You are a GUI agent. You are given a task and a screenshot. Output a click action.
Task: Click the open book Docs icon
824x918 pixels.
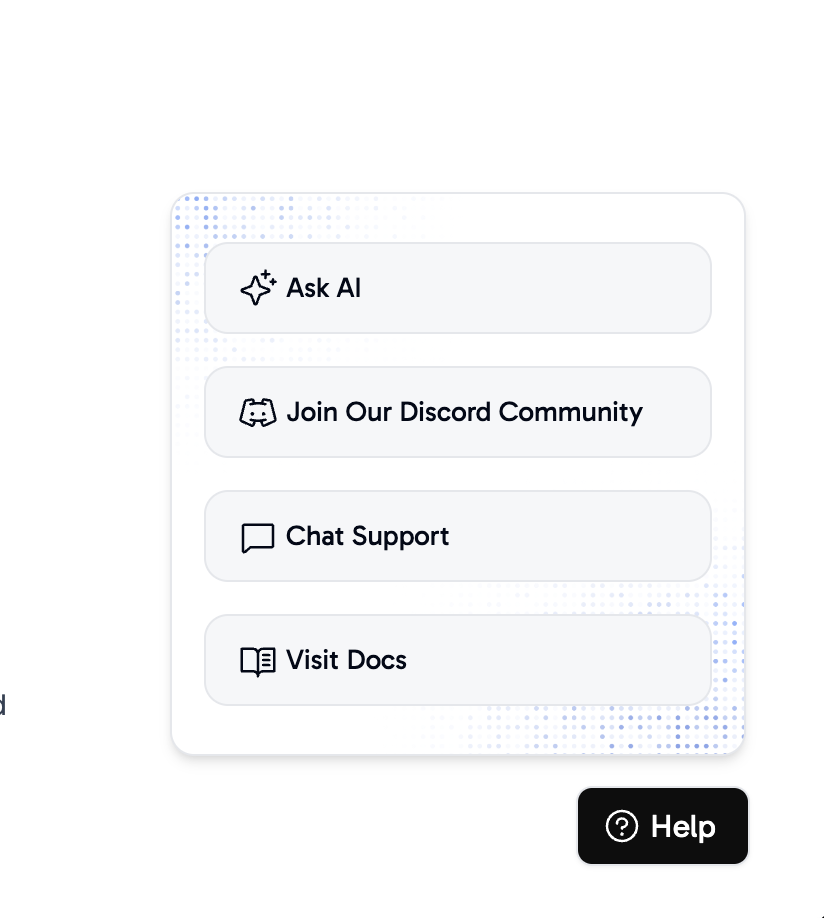click(258, 661)
